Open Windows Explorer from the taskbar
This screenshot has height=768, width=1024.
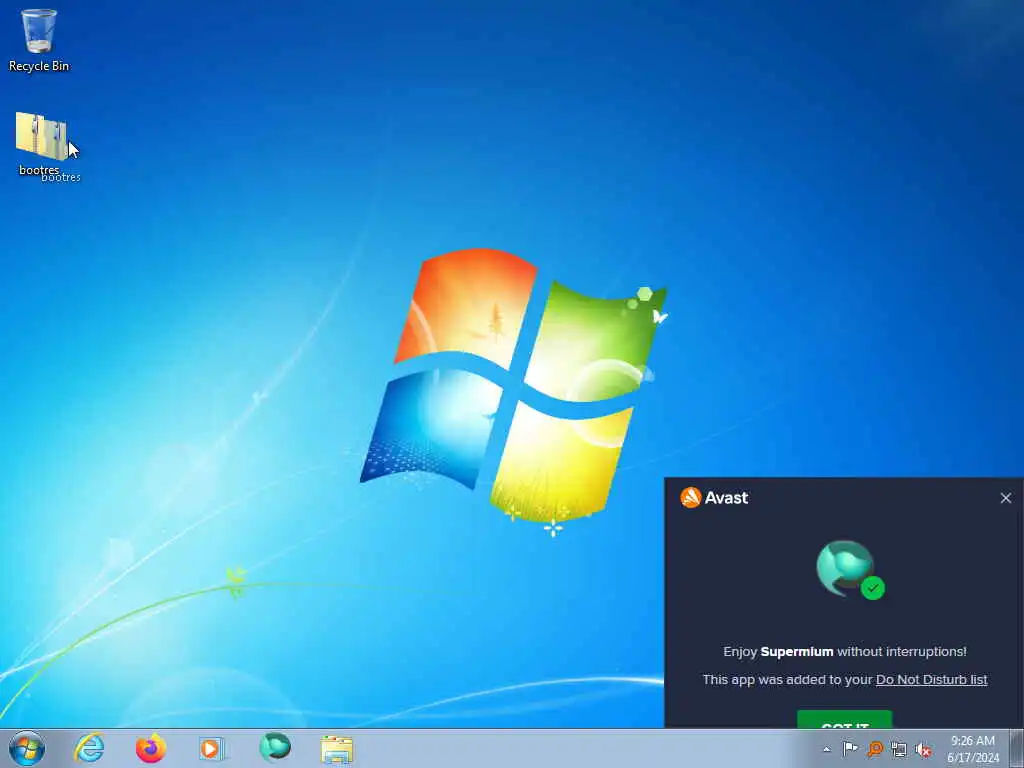[x=337, y=749]
